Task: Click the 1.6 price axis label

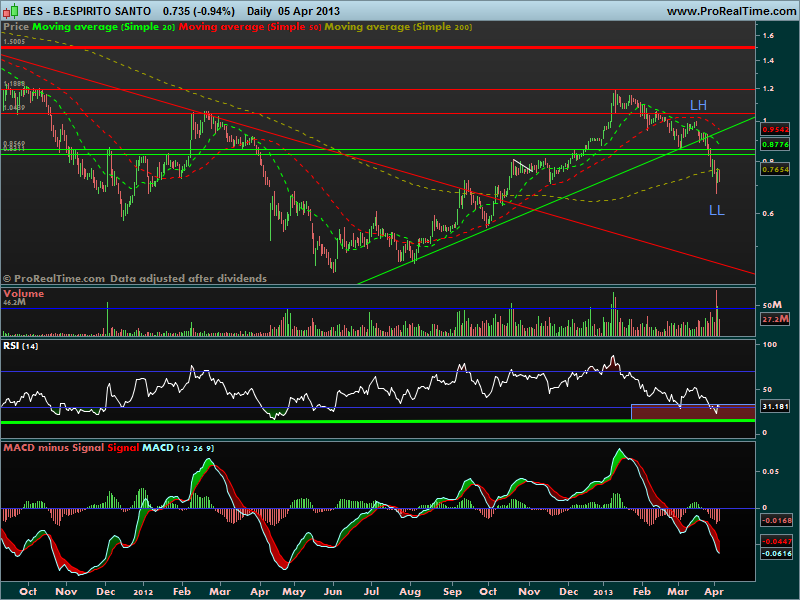Action: point(768,35)
